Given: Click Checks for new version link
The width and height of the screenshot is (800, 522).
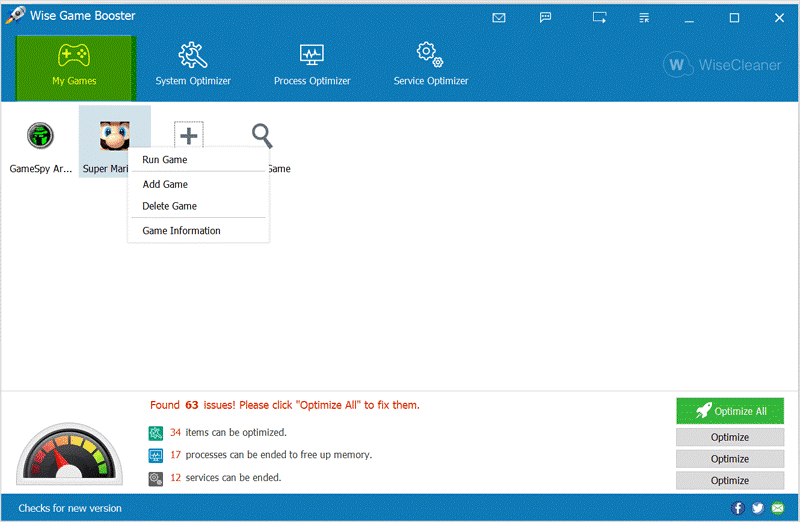Looking at the screenshot, I should pyautogui.click(x=70, y=508).
